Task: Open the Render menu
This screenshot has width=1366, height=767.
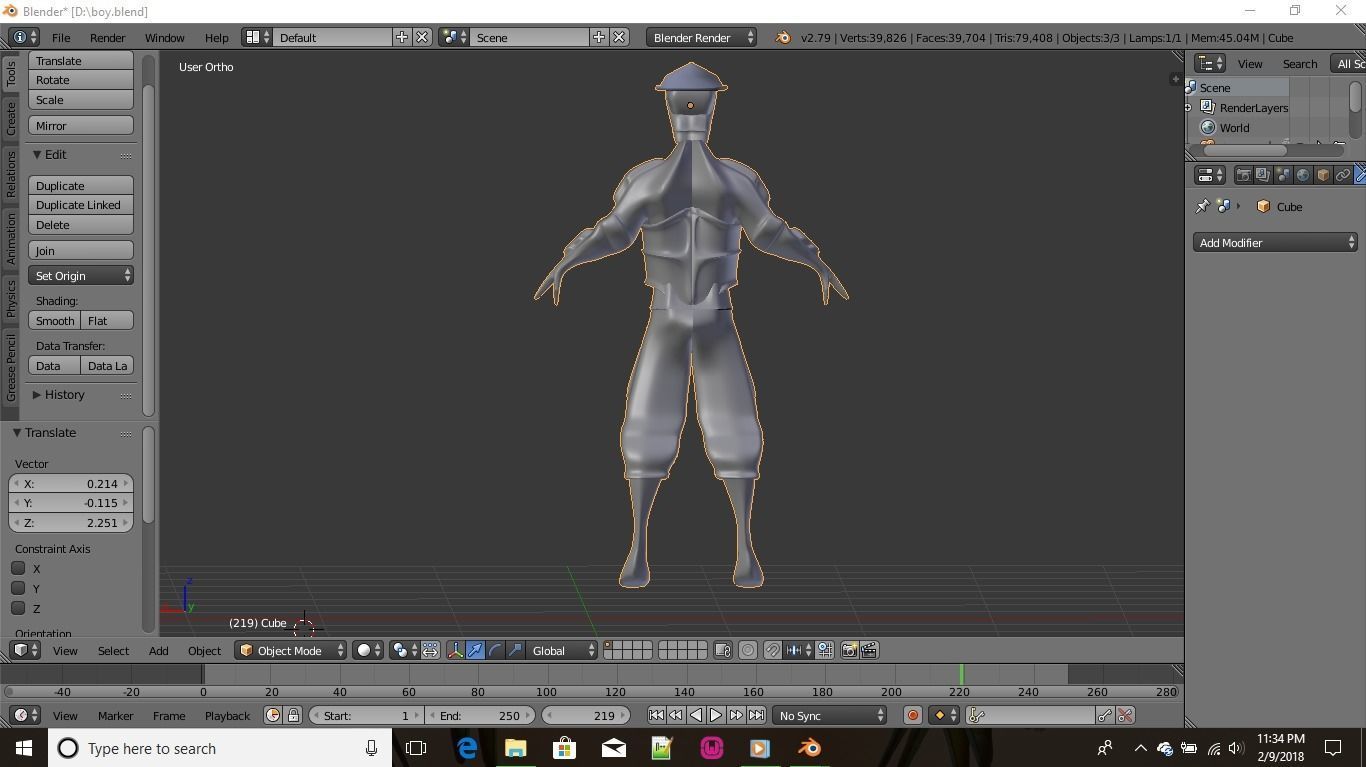Action: 107,38
